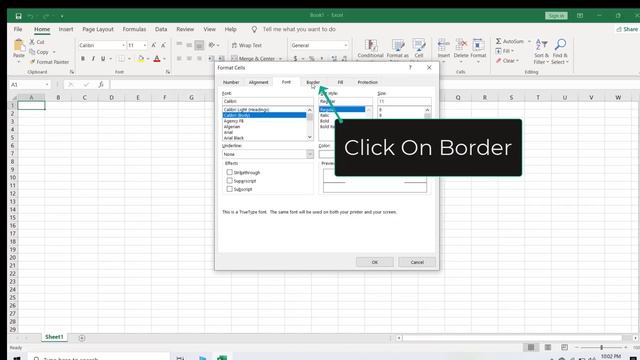The width and height of the screenshot is (640, 360).
Task: Open the Border tab in Format Cells
Action: click(x=313, y=82)
